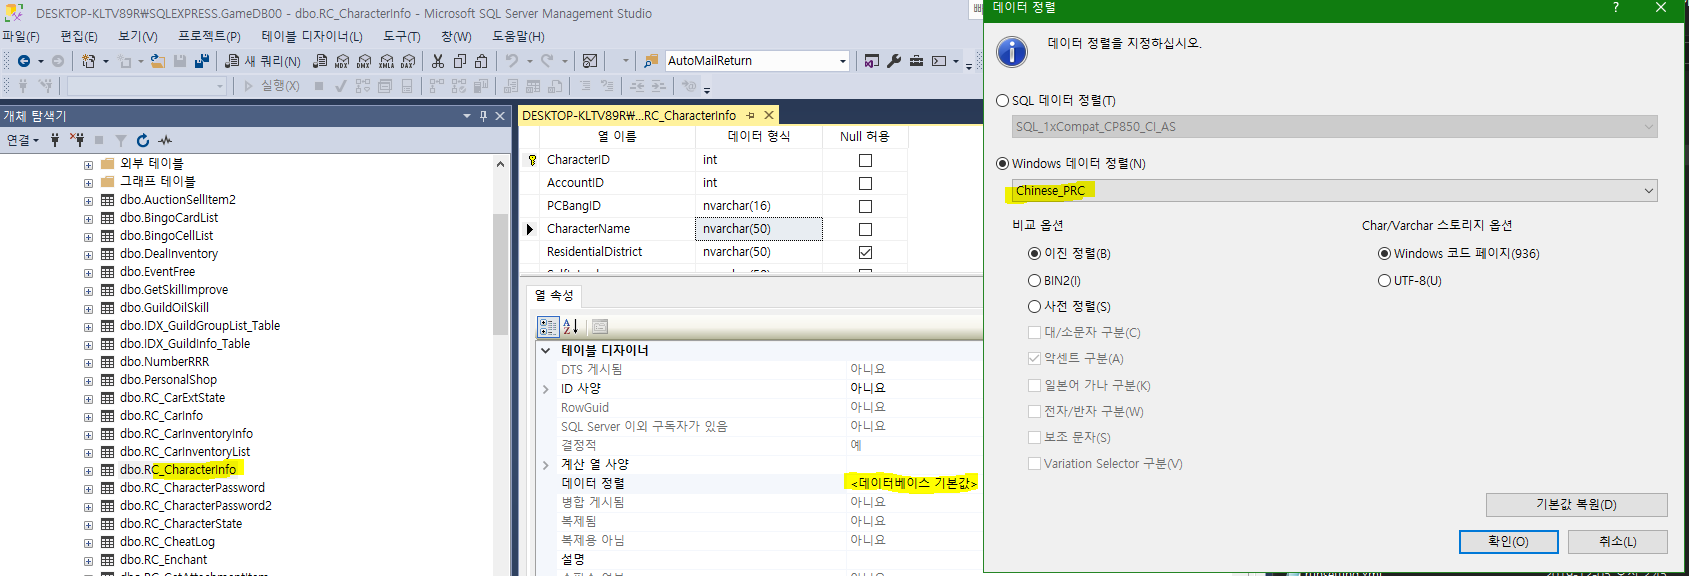Click the Categorized view icon in column properties

548,326
